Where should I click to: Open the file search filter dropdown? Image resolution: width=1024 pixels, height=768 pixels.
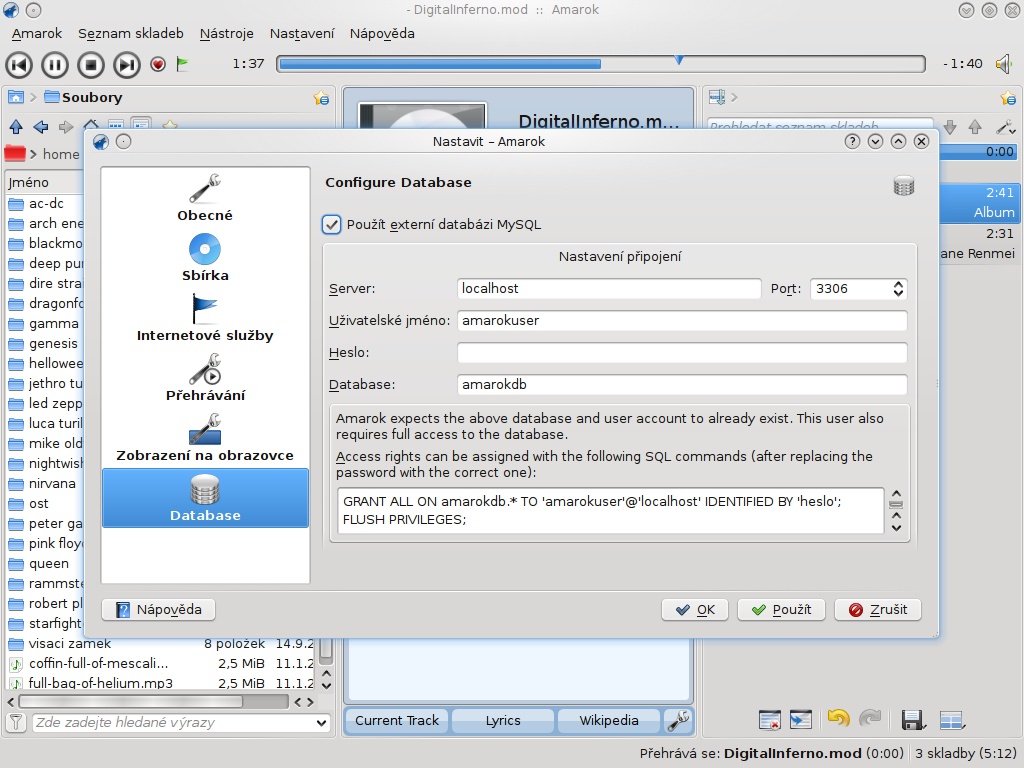click(x=321, y=723)
